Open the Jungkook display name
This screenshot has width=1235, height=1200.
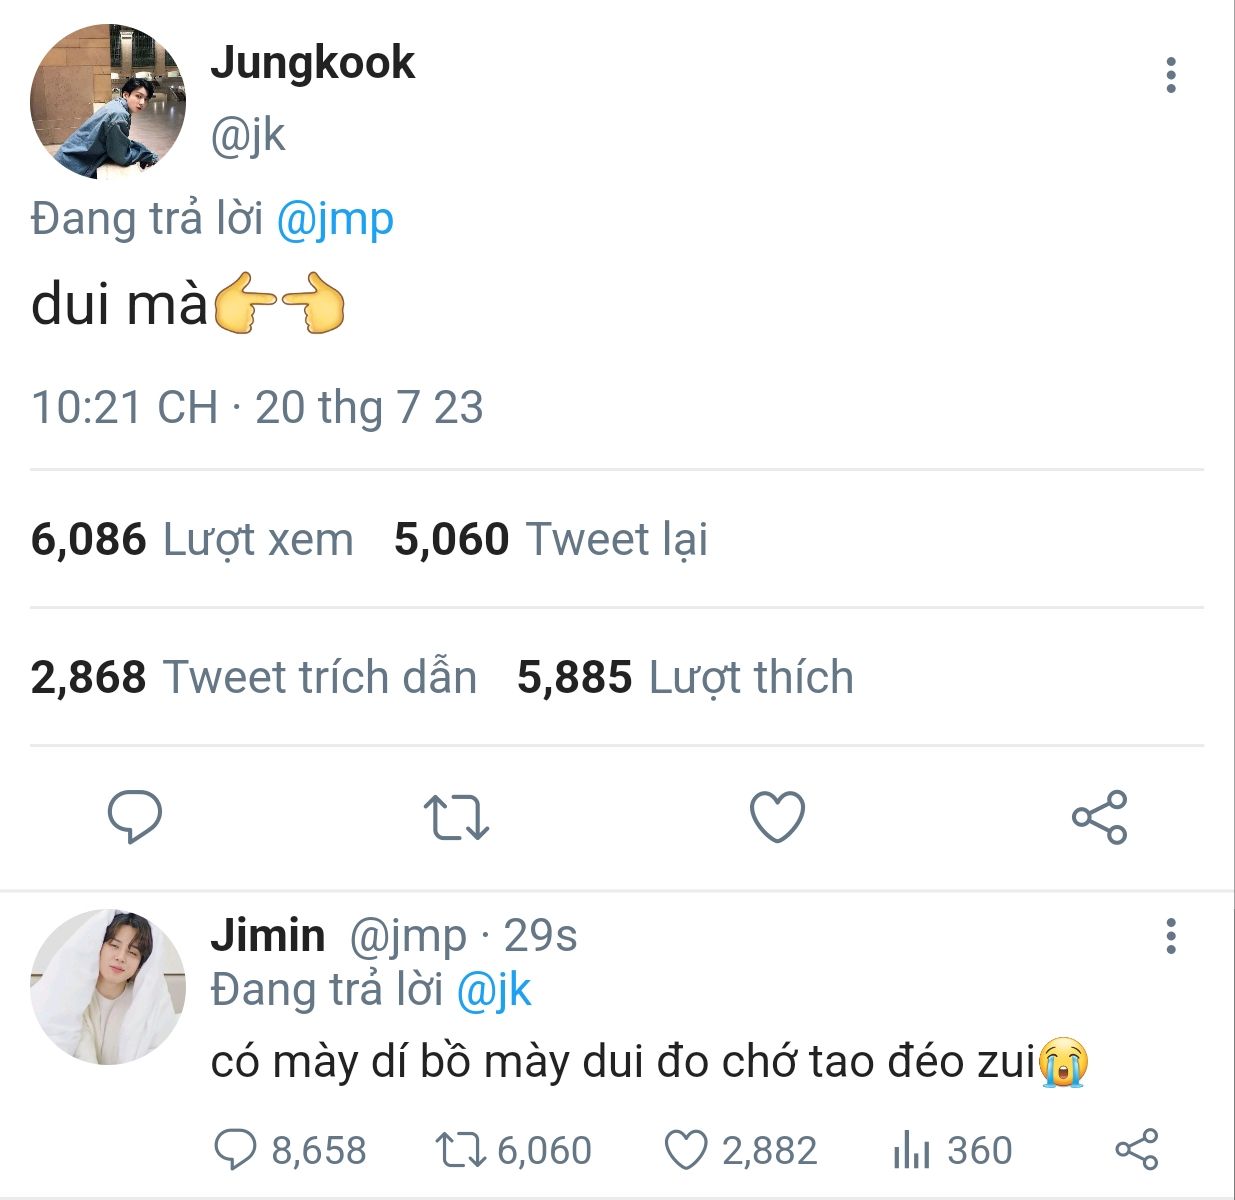312,63
